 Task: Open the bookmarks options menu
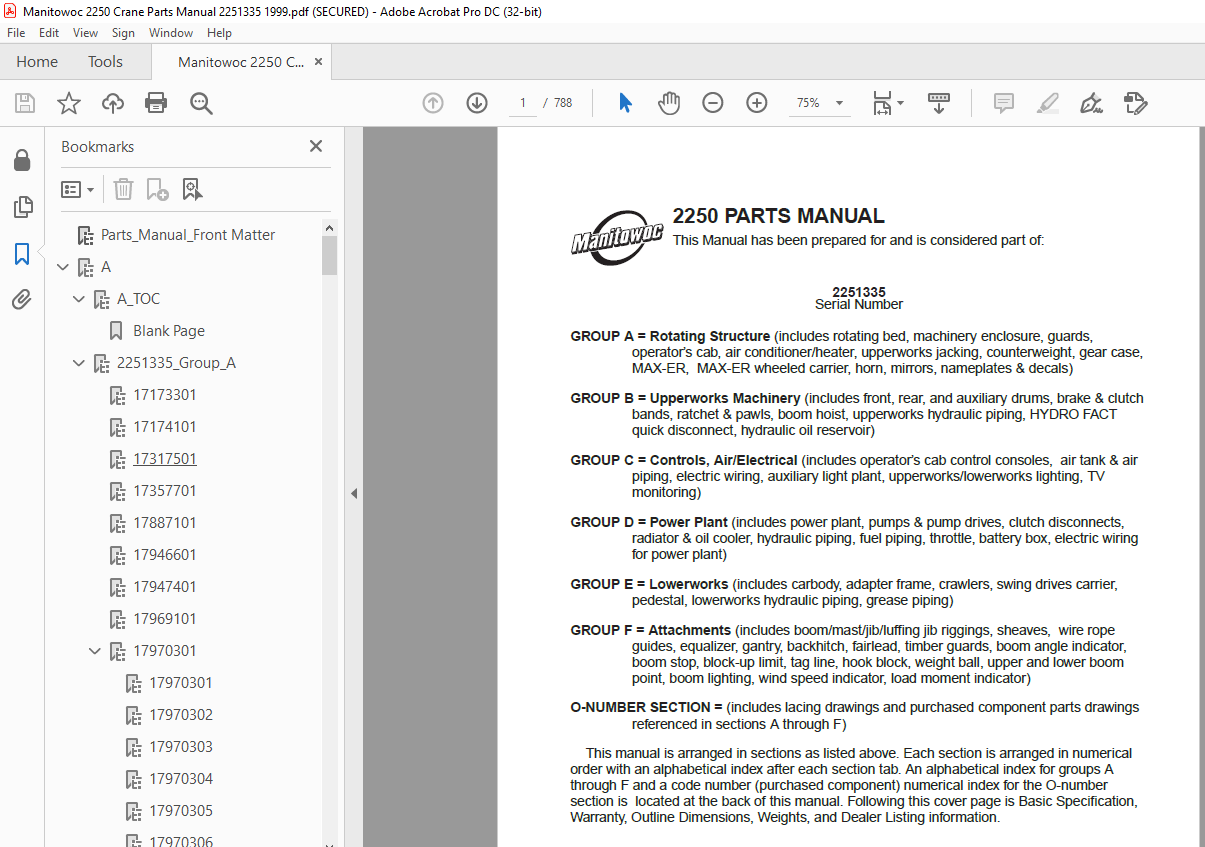(x=78, y=189)
